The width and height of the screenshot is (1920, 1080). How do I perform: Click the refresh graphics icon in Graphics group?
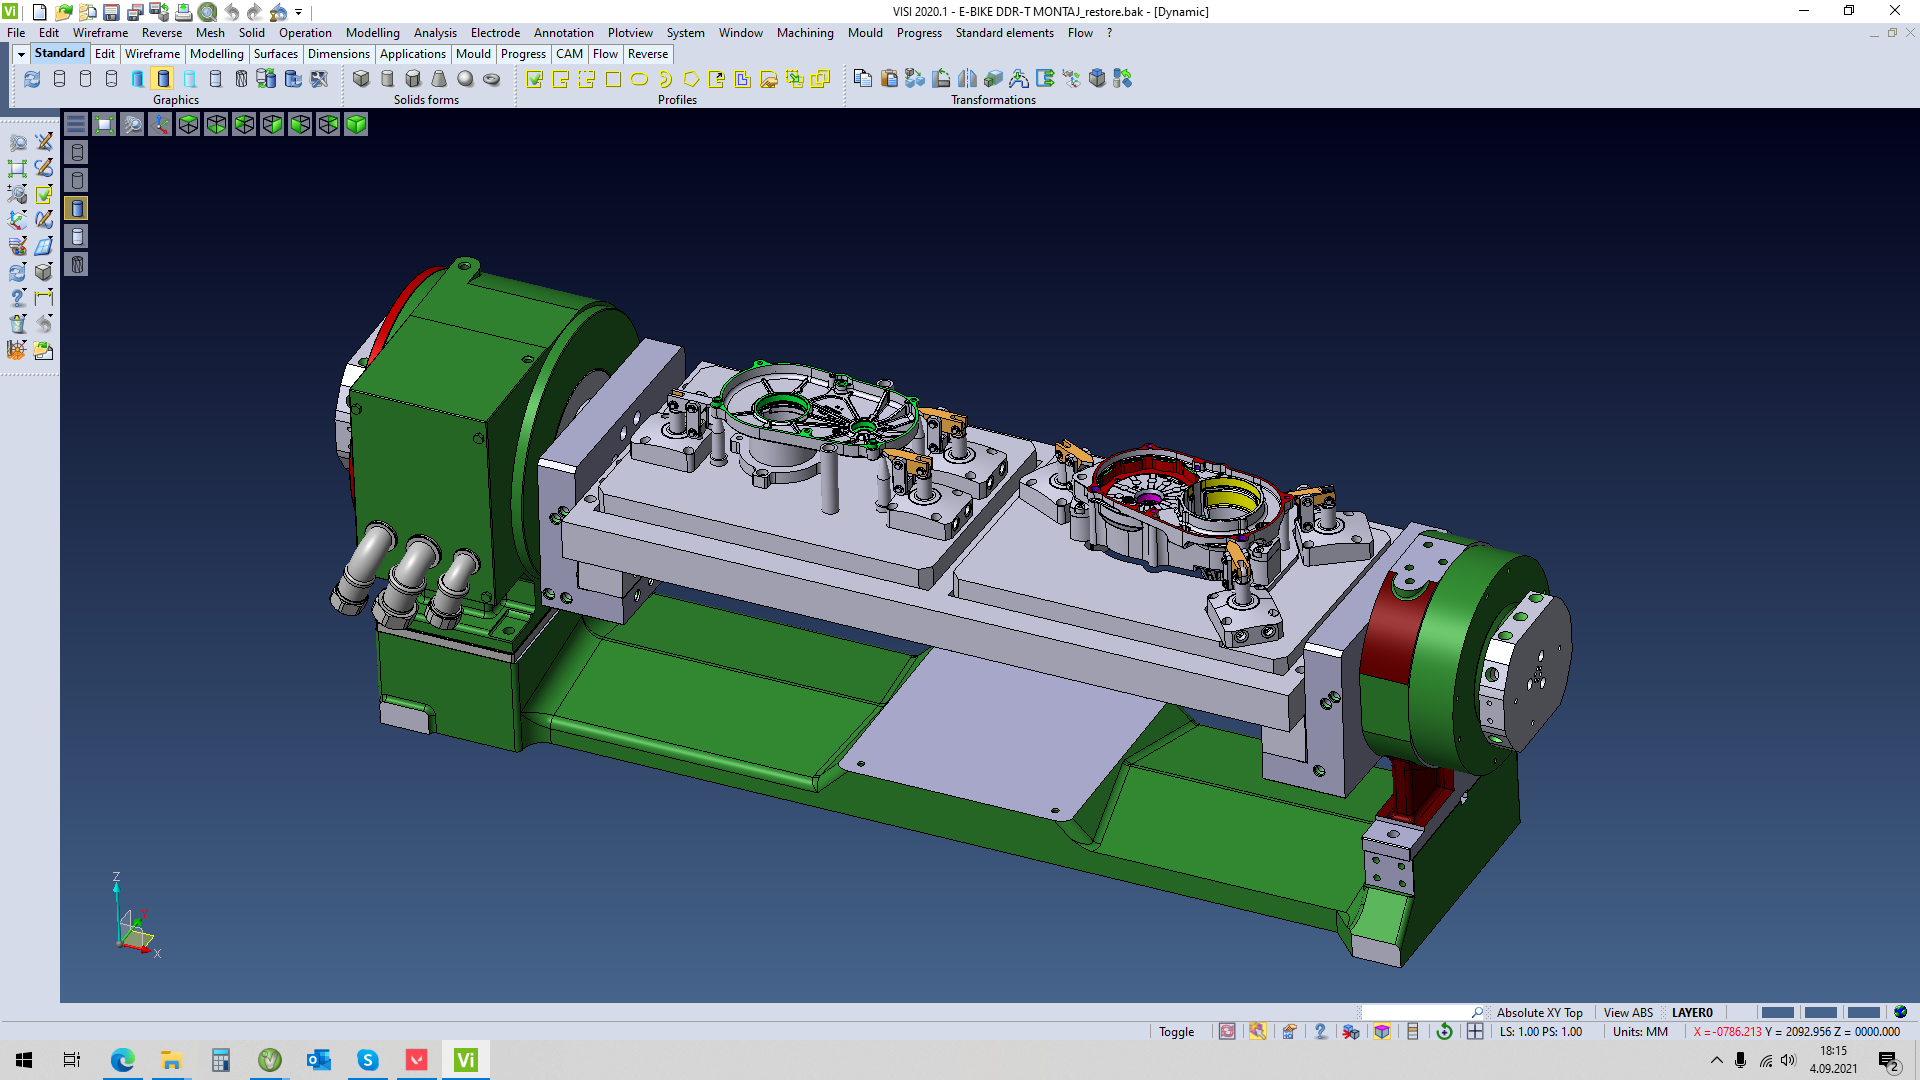pyautogui.click(x=33, y=79)
